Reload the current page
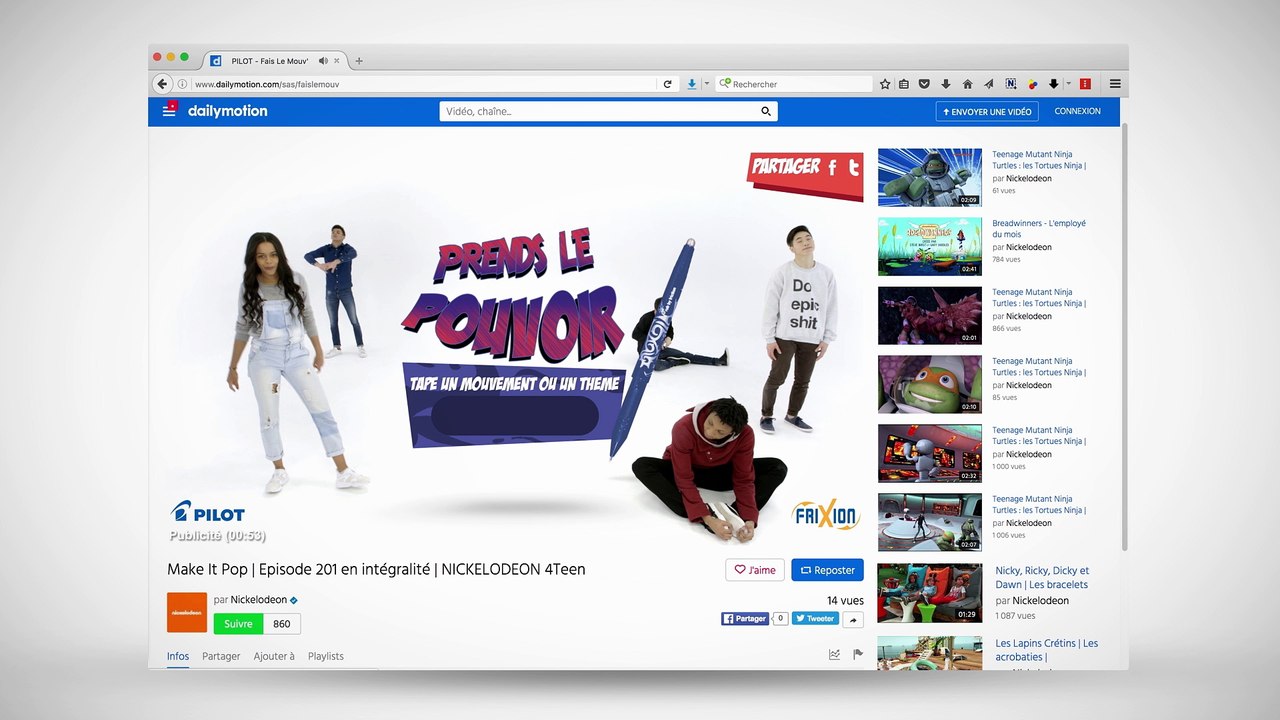 (667, 84)
